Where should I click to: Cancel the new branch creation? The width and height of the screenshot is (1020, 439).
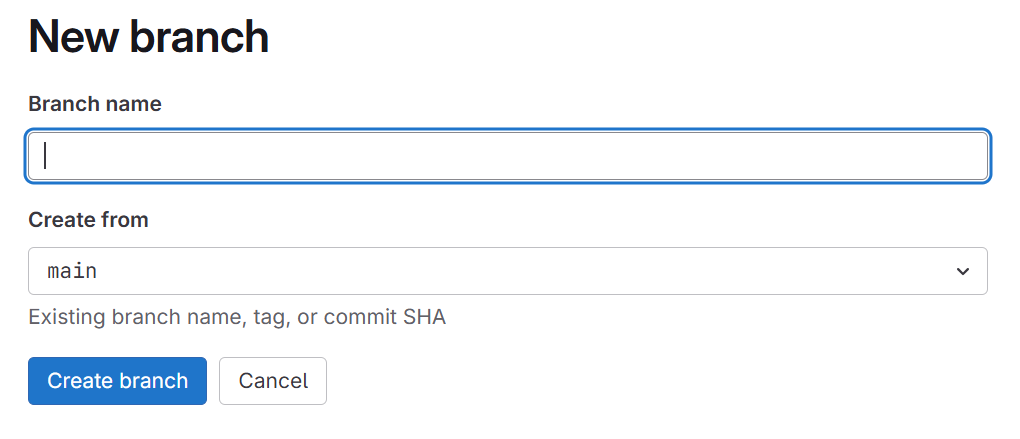273,380
